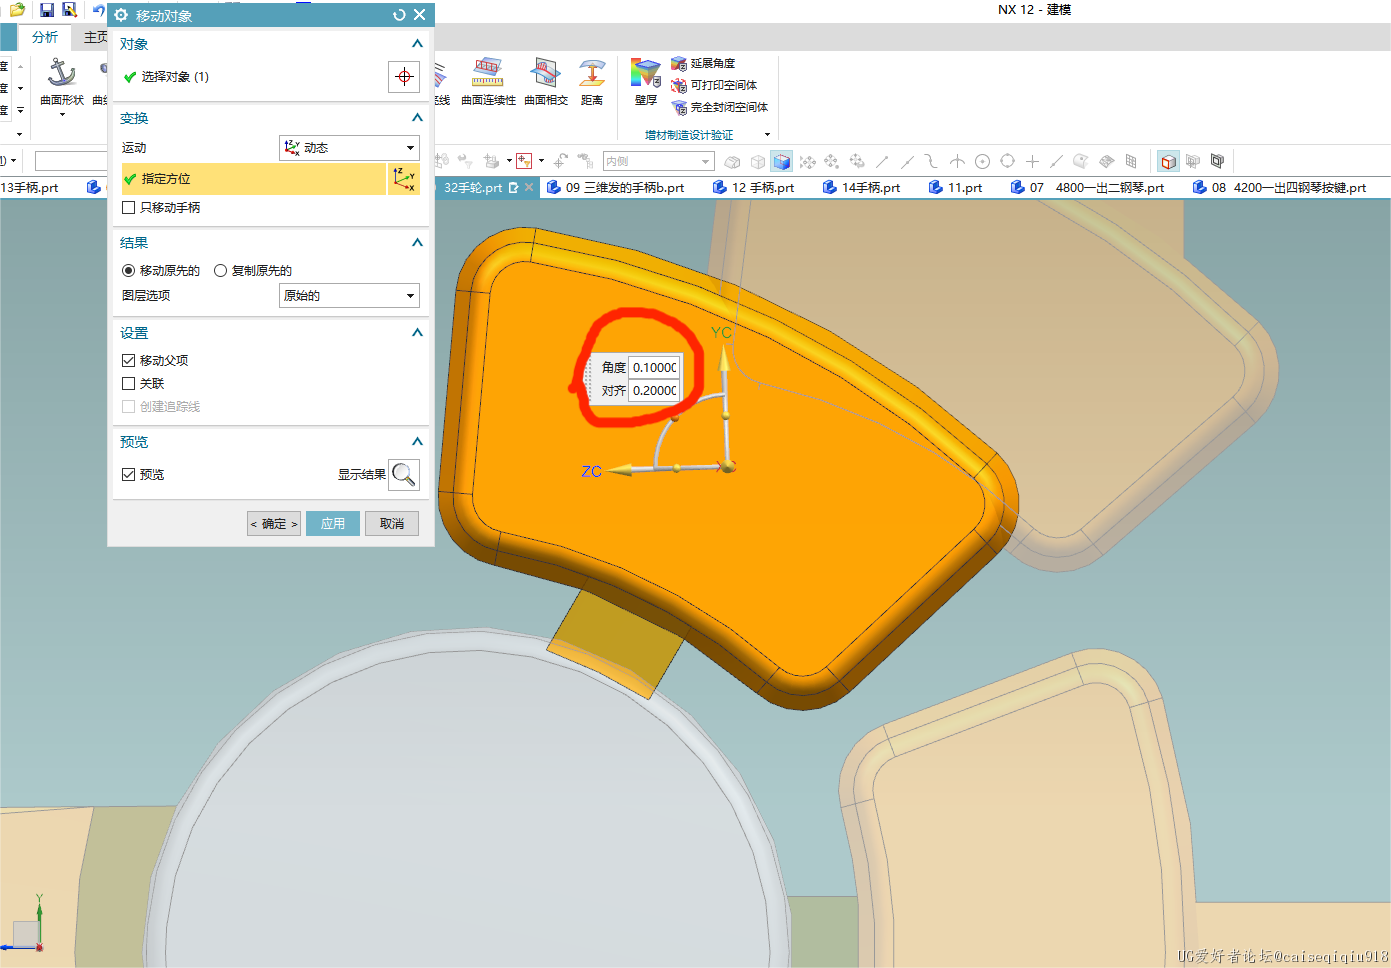Screen dimensions: 1391x968
Task: Open the 曲面相交 analysis tool
Action: tap(546, 82)
